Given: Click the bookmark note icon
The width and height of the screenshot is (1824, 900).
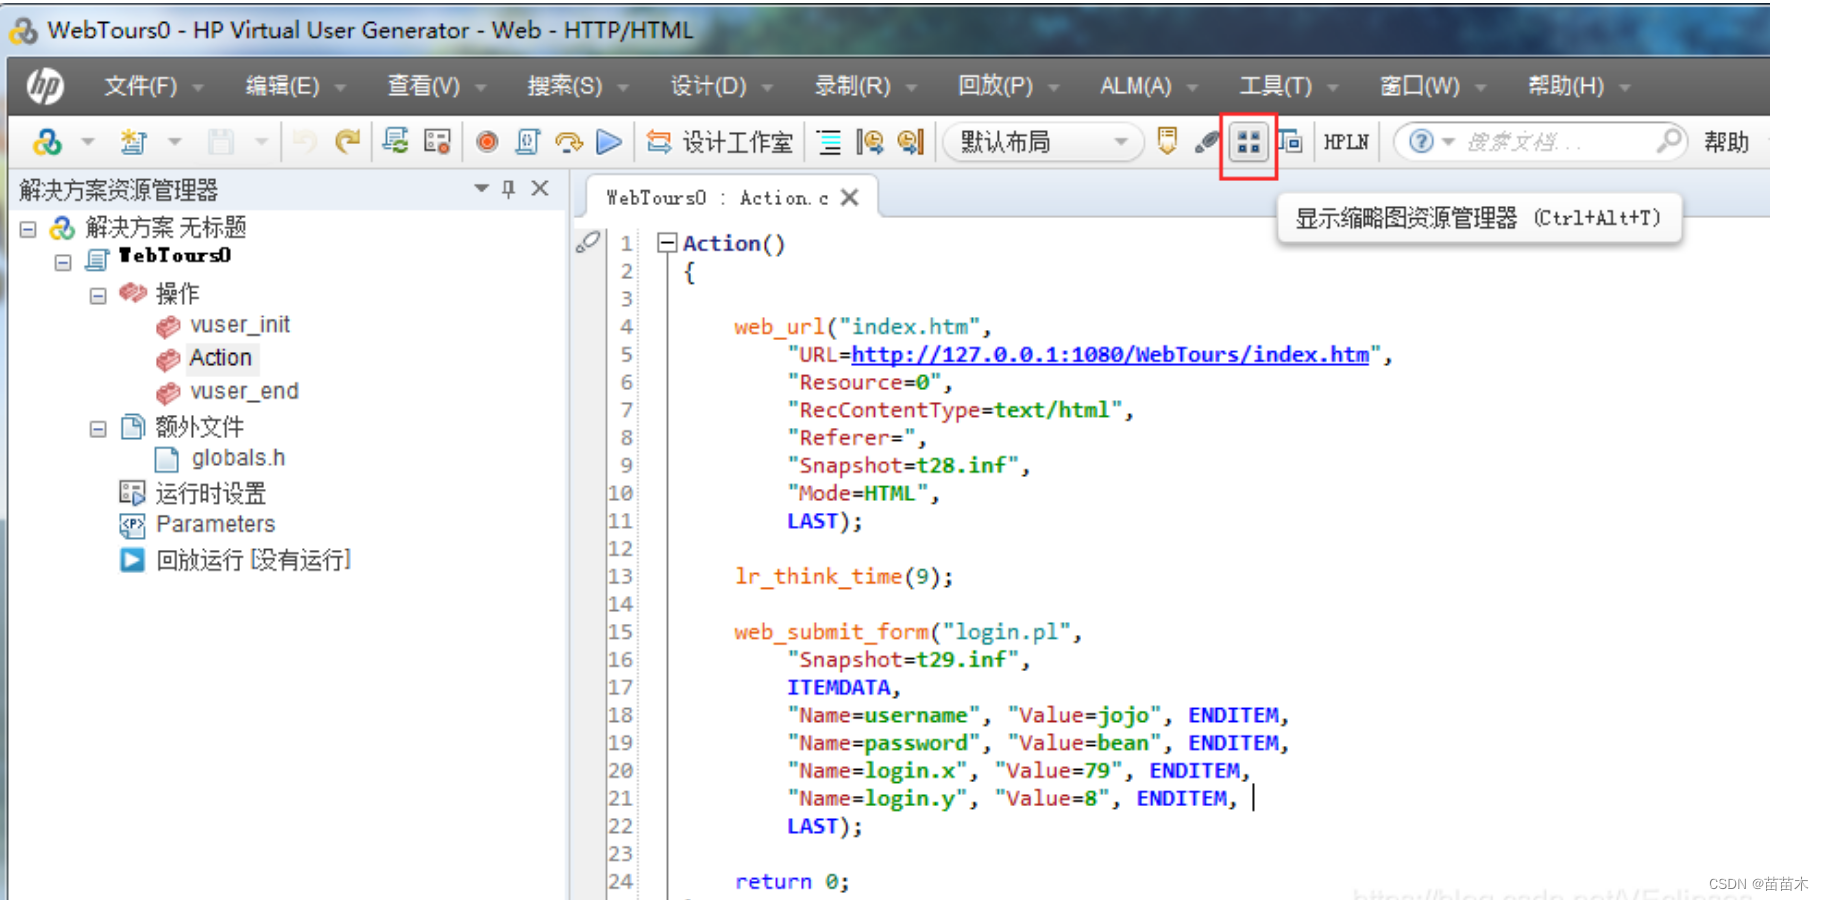Looking at the screenshot, I should (1167, 142).
